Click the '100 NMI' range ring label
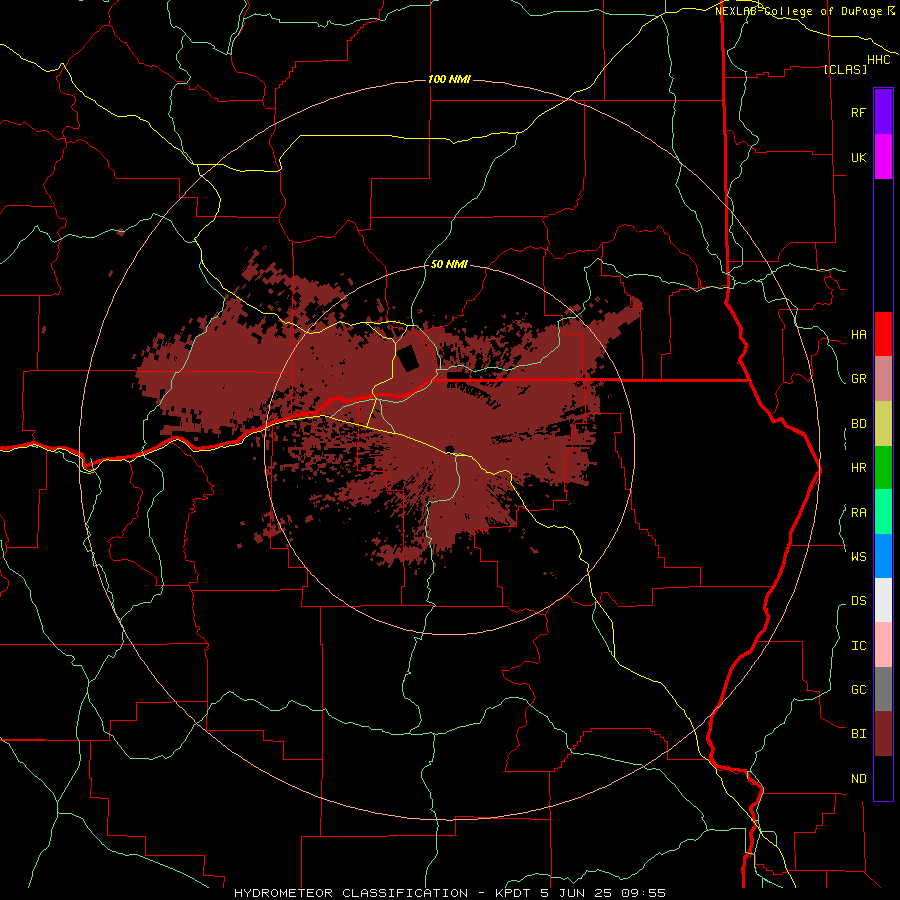The image size is (900, 900). click(x=449, y=79)
